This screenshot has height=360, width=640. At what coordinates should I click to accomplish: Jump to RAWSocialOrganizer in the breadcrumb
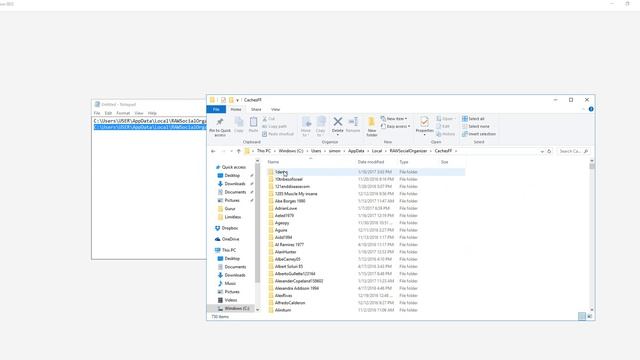point(408,151)
